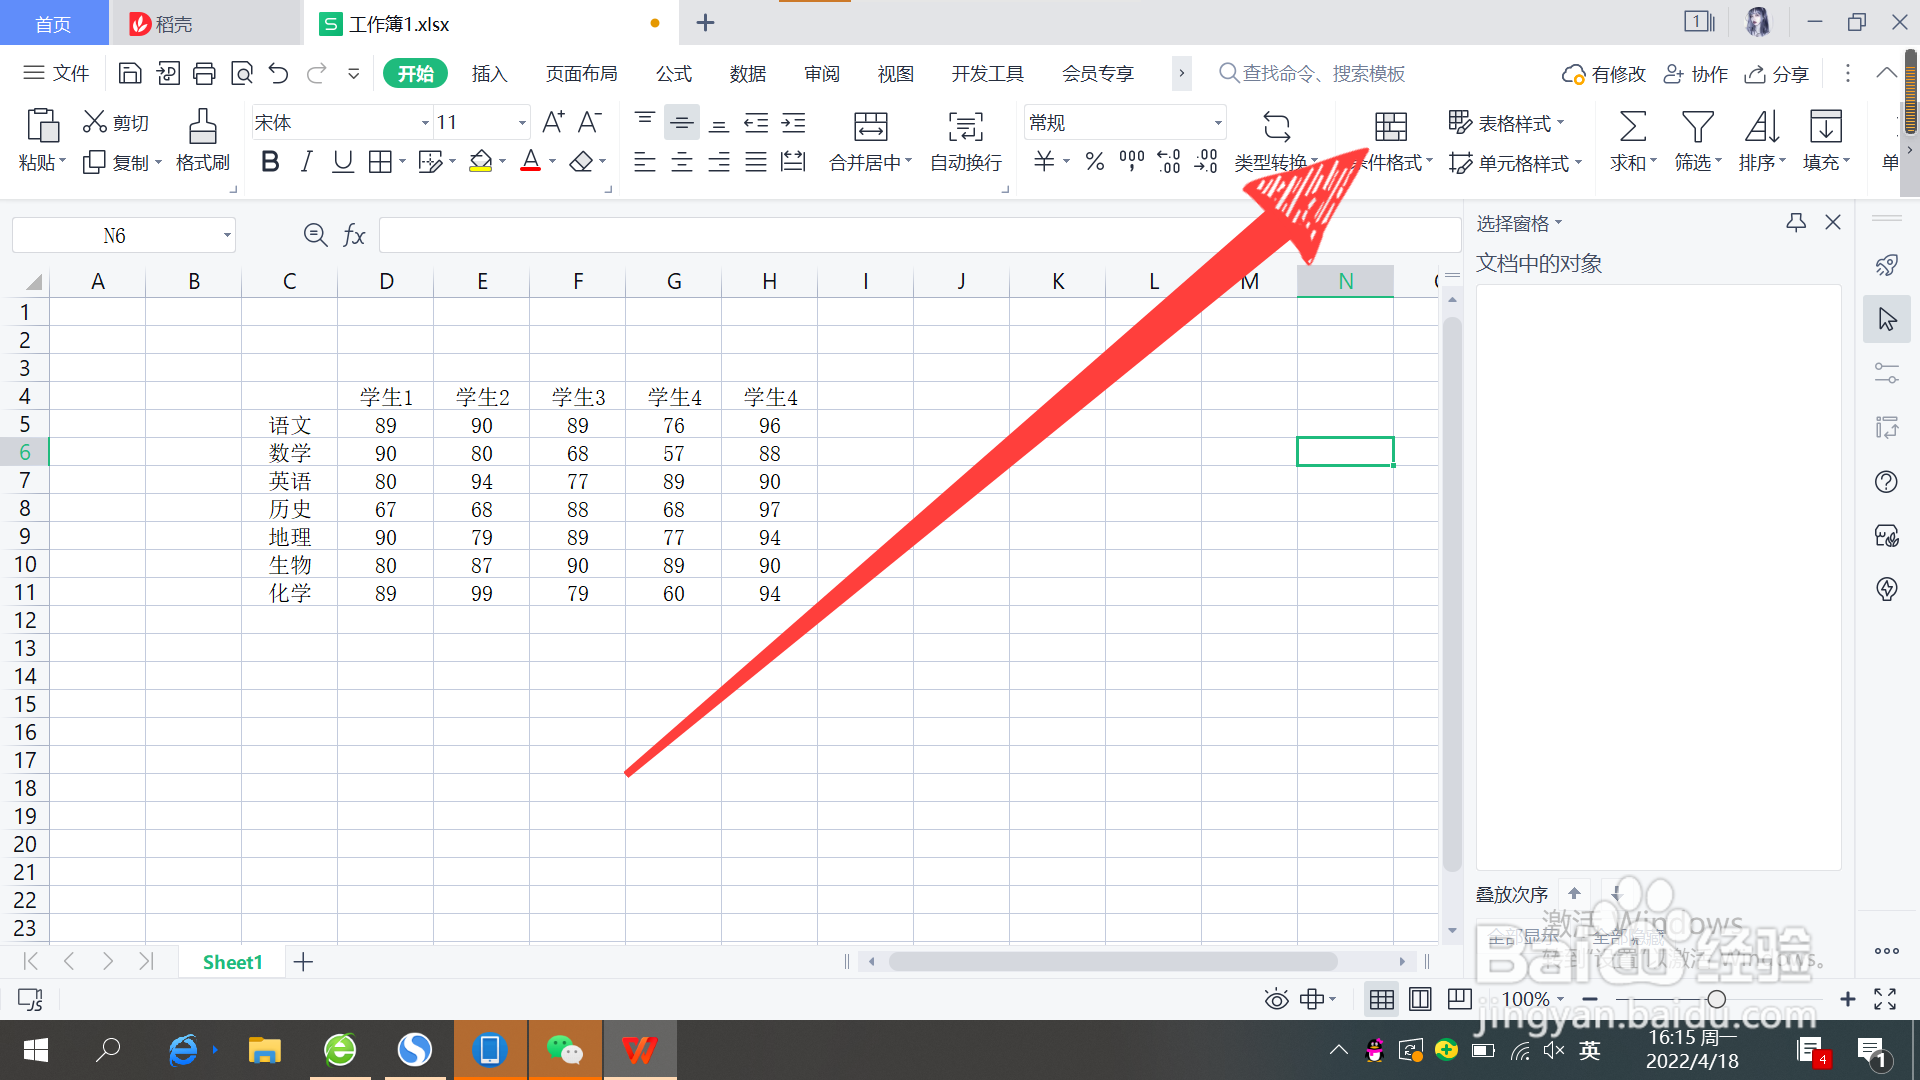This screenshot has height=1080, width=1920.
Task: Click the Filter (筛选) funnel icon
Action: pos(1697,127)
